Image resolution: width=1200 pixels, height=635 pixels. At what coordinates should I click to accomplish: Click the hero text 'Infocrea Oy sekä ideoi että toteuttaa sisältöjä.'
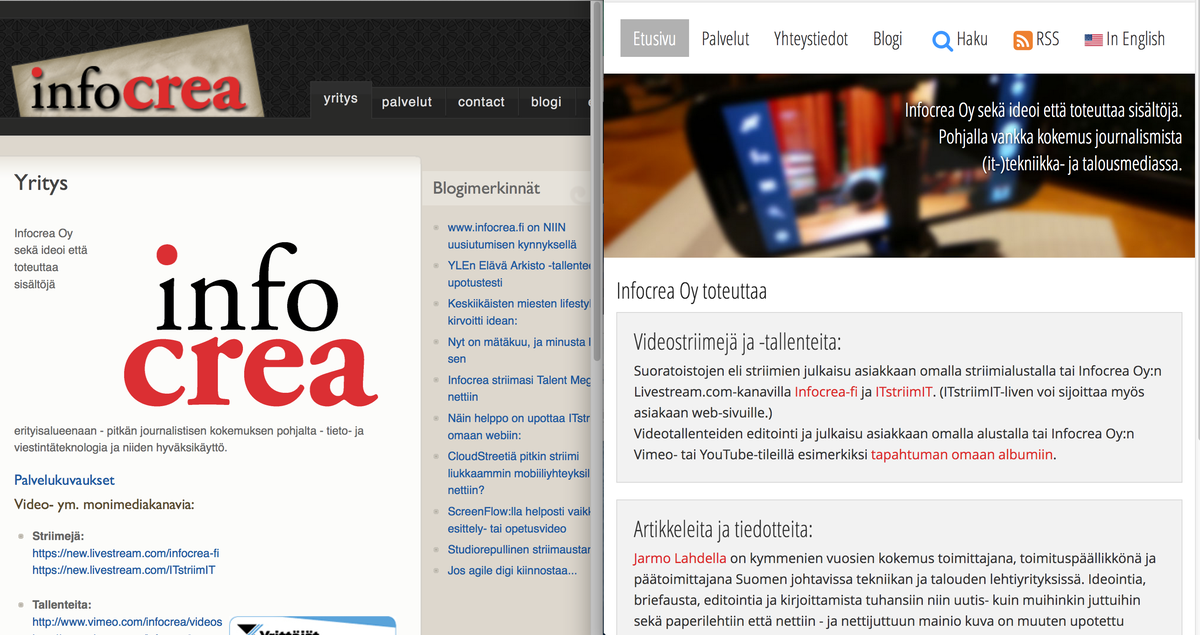click(x=1044, y=111)
